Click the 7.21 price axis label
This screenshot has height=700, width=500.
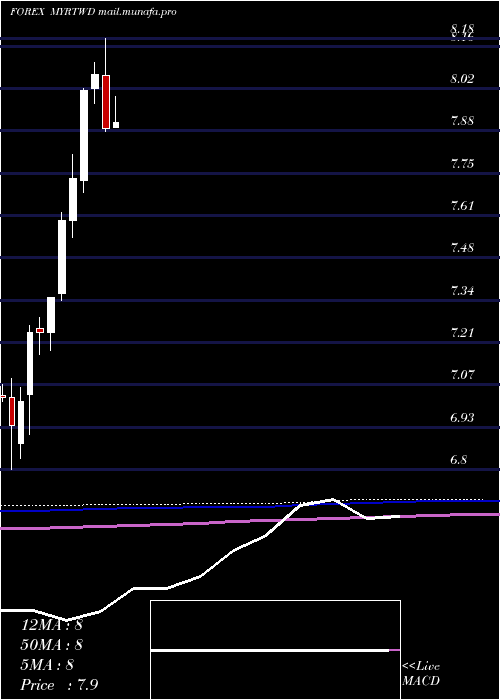462,333
